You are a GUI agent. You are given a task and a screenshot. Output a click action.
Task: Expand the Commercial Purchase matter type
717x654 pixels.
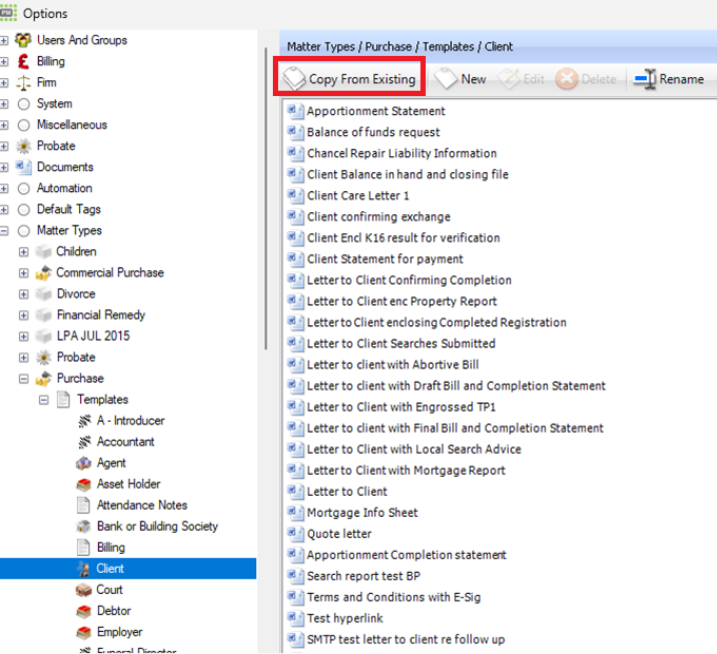tap(23, 273)
